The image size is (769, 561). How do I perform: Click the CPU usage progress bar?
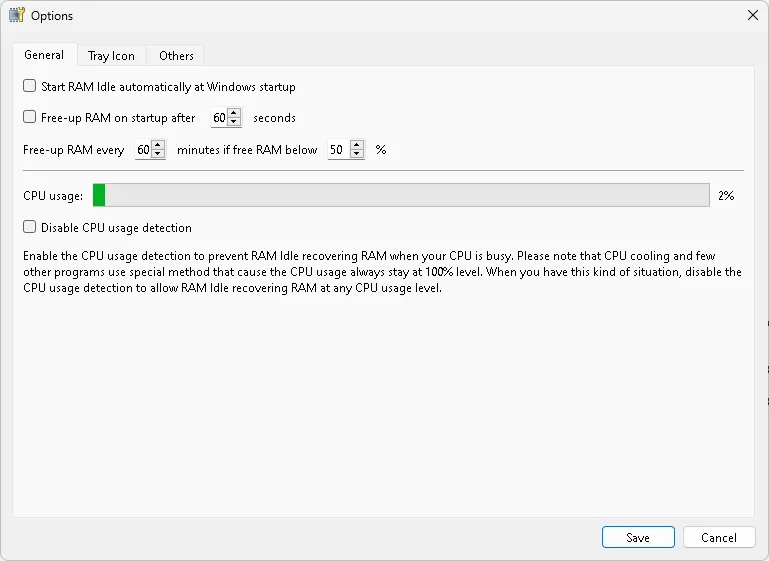(x=400, y=195)
